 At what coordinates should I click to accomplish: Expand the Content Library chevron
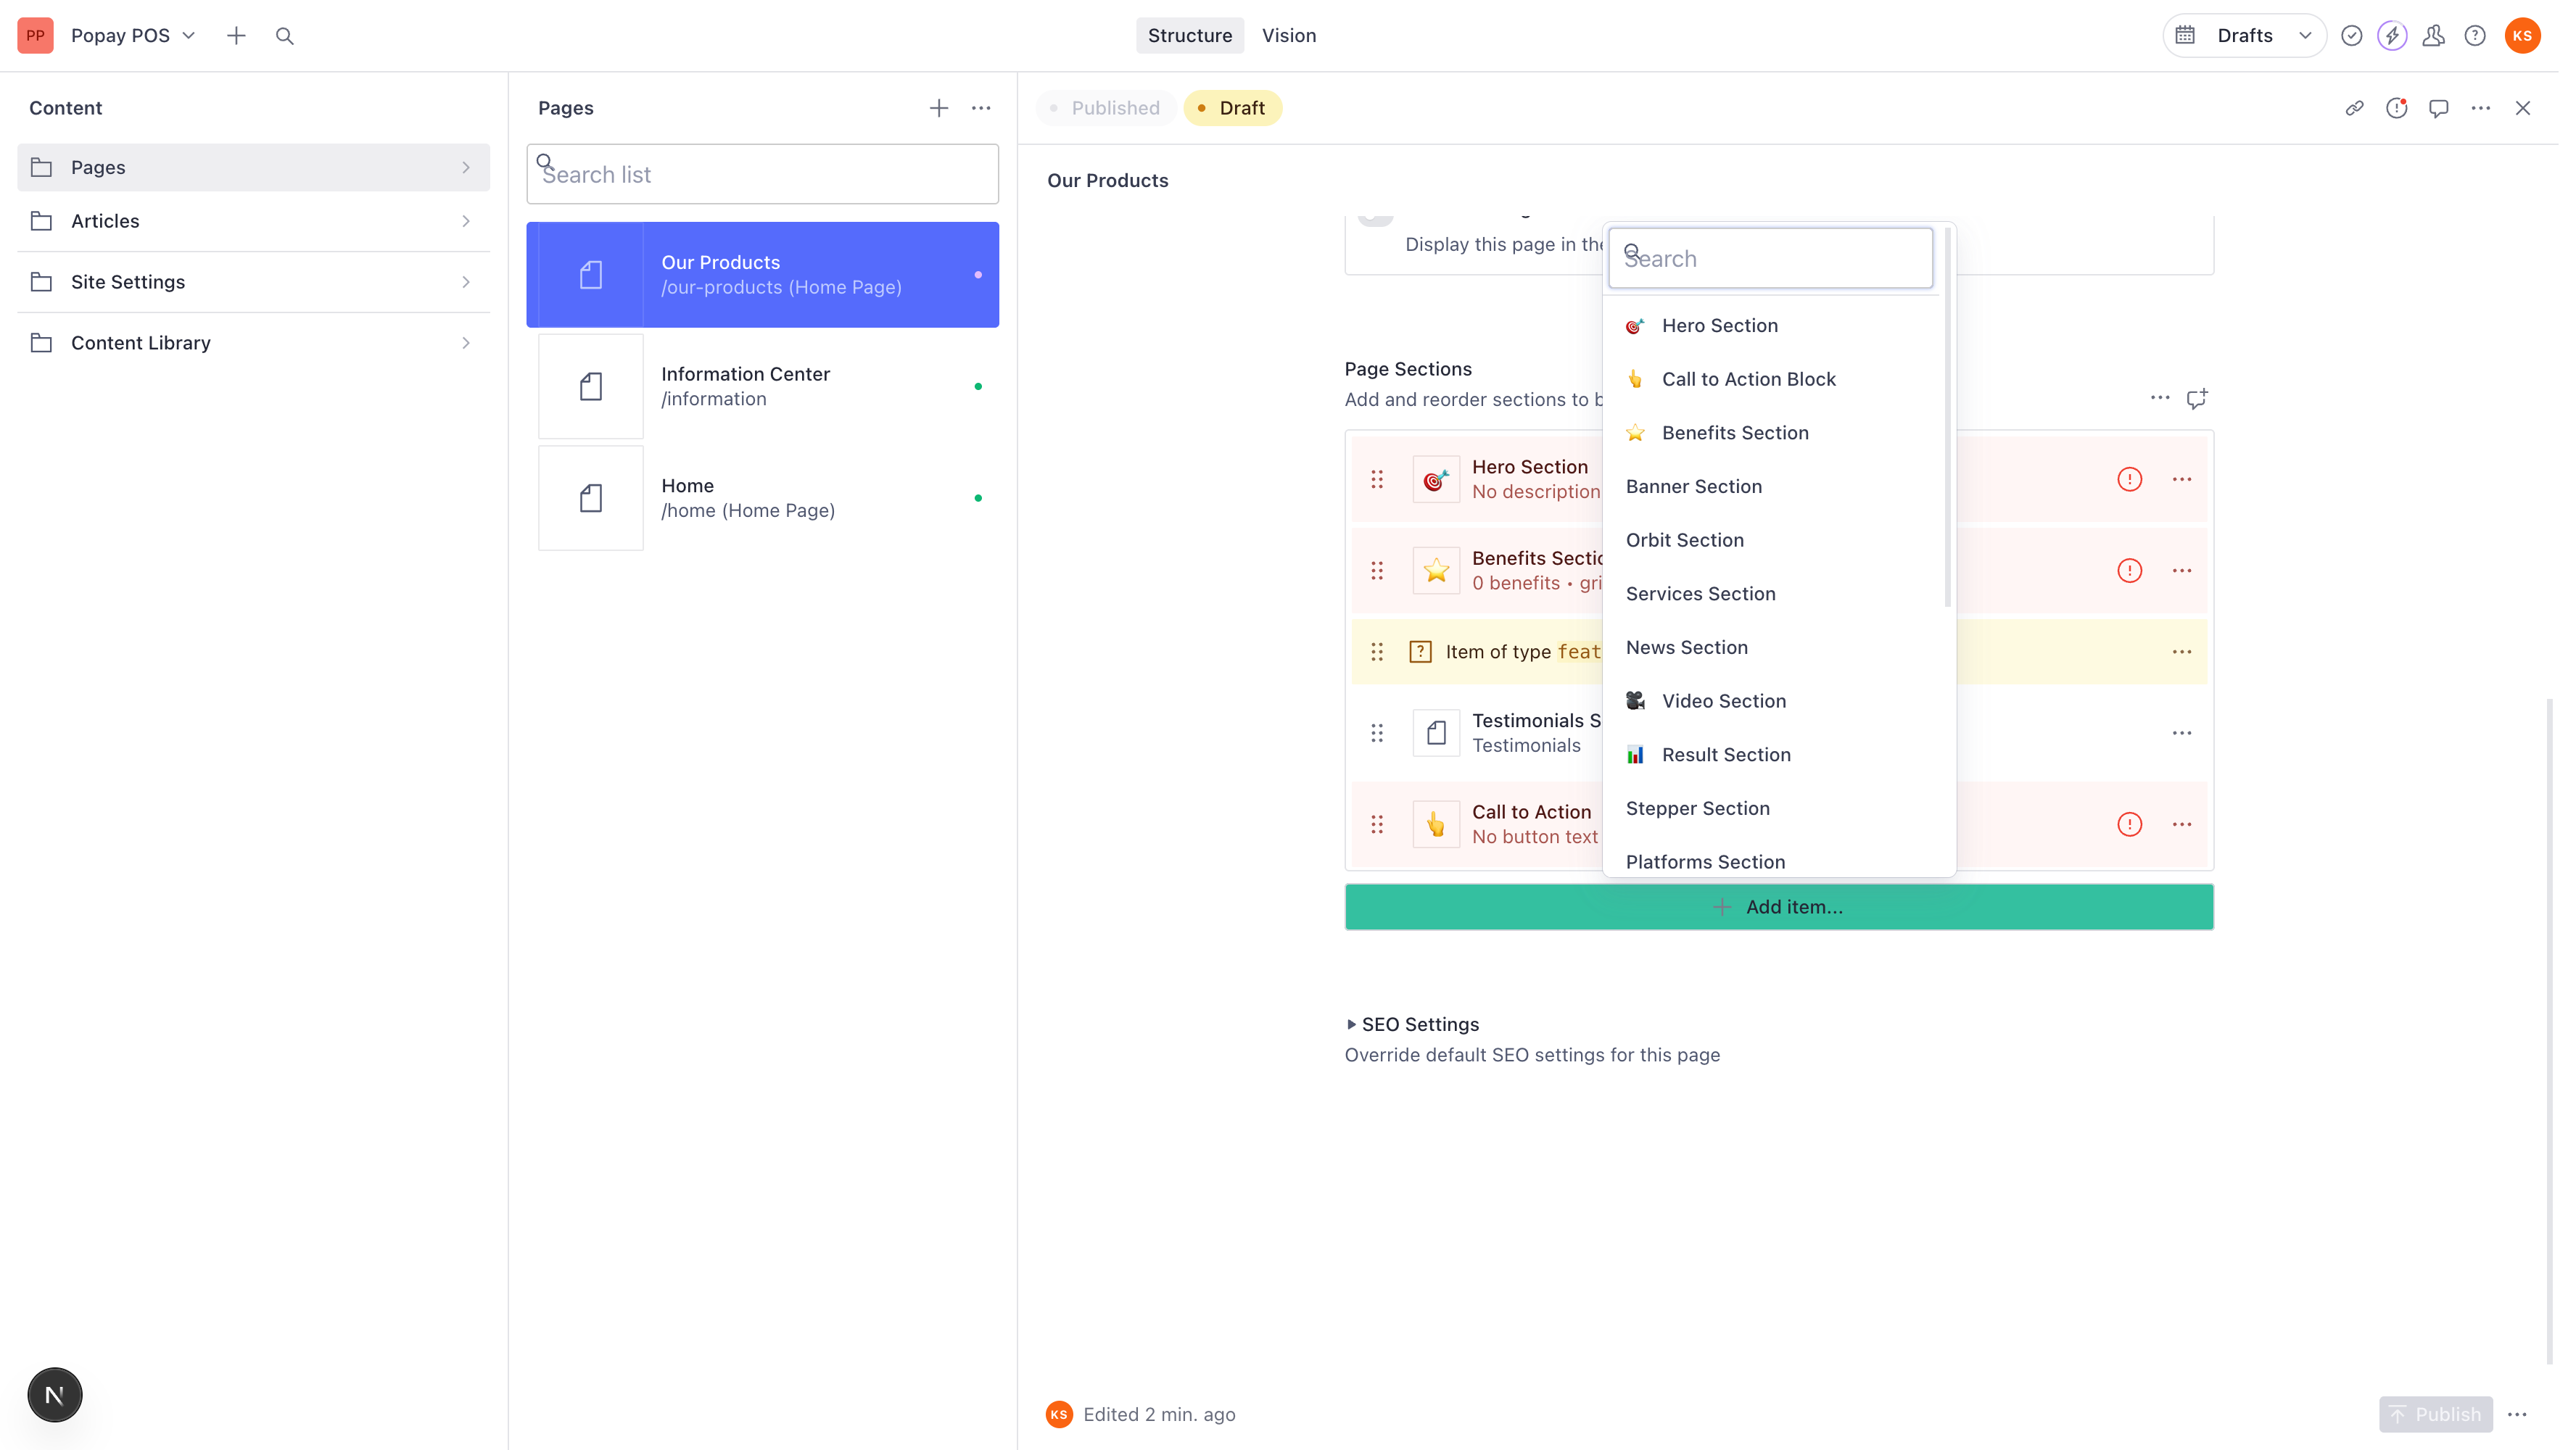(466, 343)
